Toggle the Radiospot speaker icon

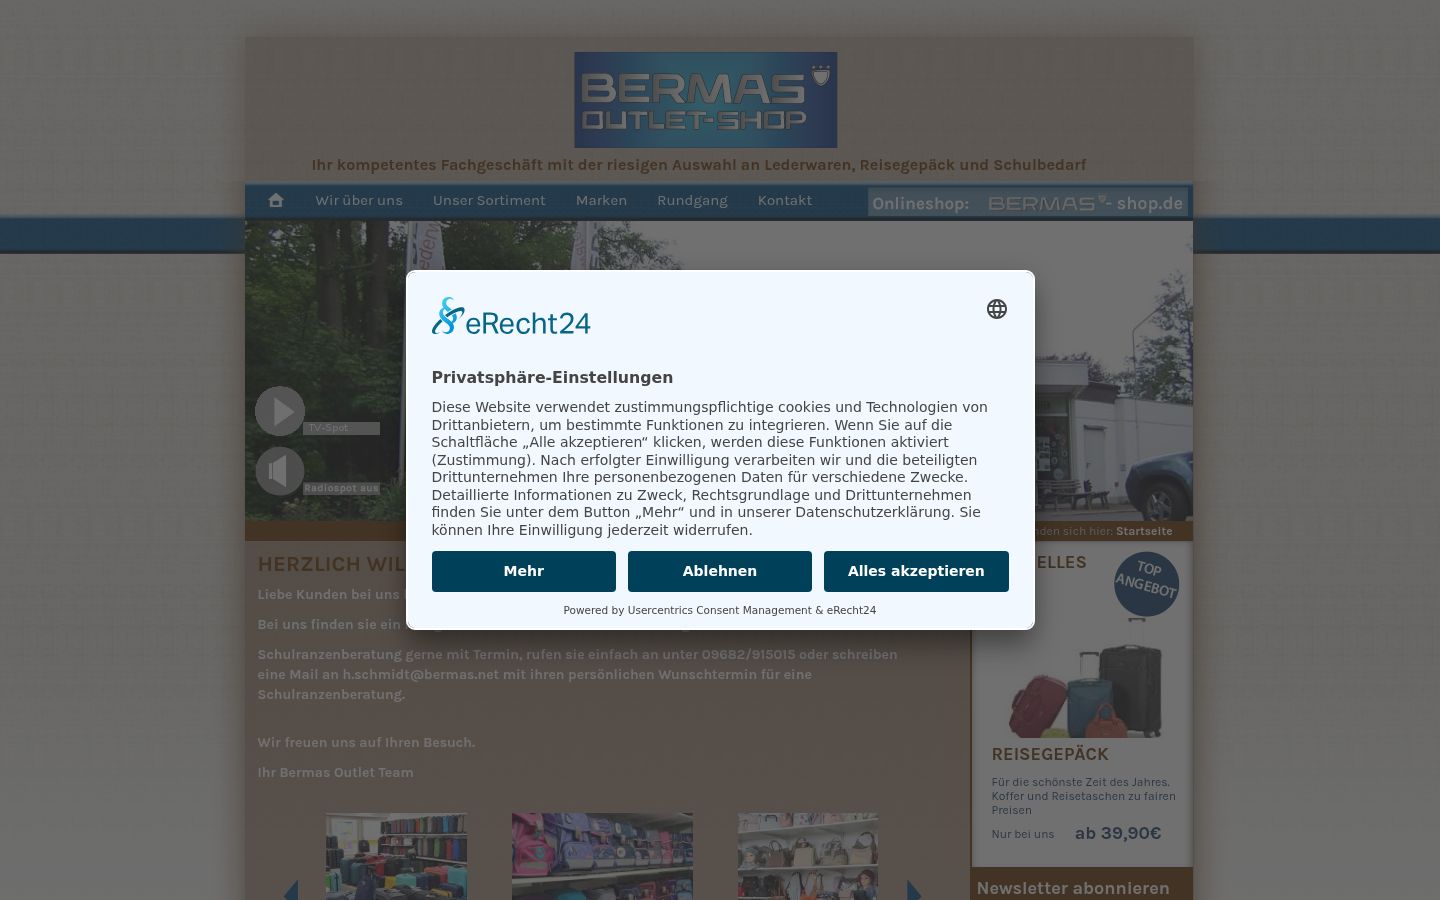[280, 470]
